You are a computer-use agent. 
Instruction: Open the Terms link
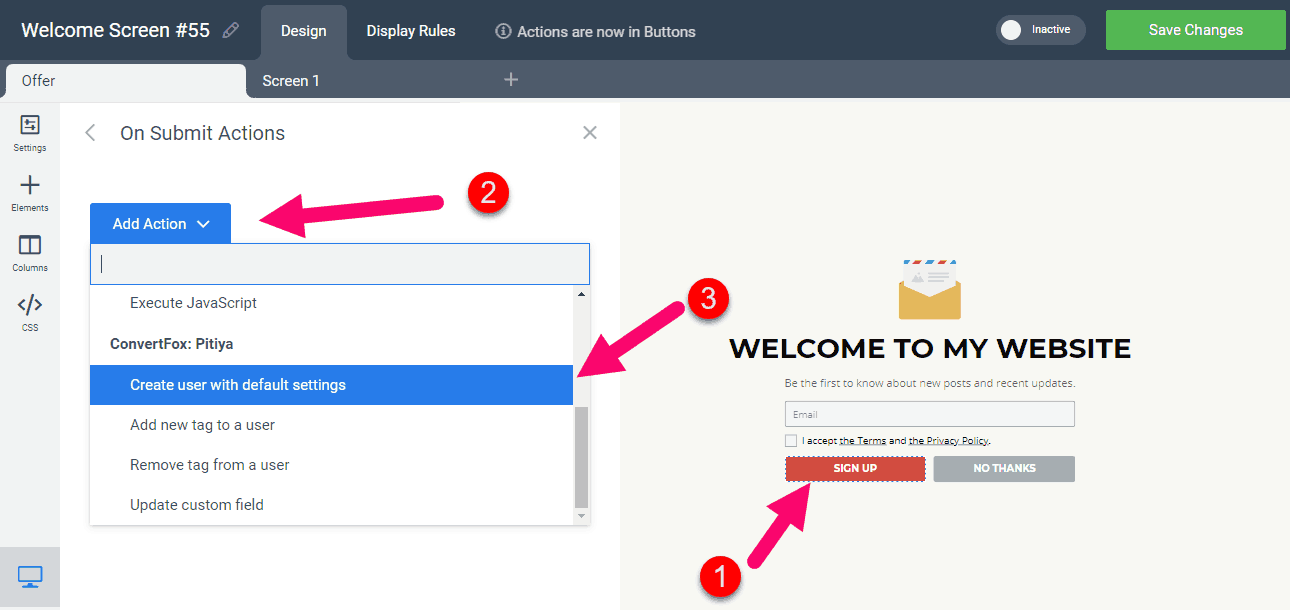(x=863, y=441)
